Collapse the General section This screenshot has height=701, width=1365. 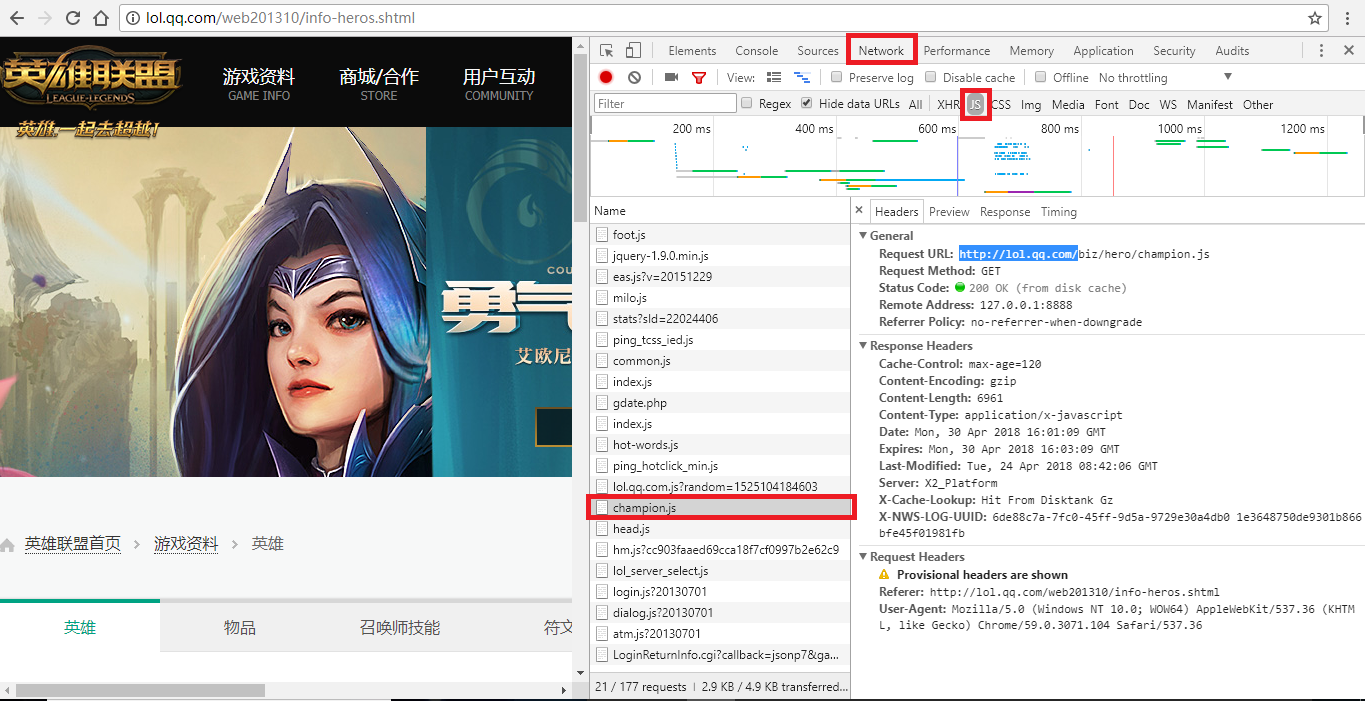(864, 236)
